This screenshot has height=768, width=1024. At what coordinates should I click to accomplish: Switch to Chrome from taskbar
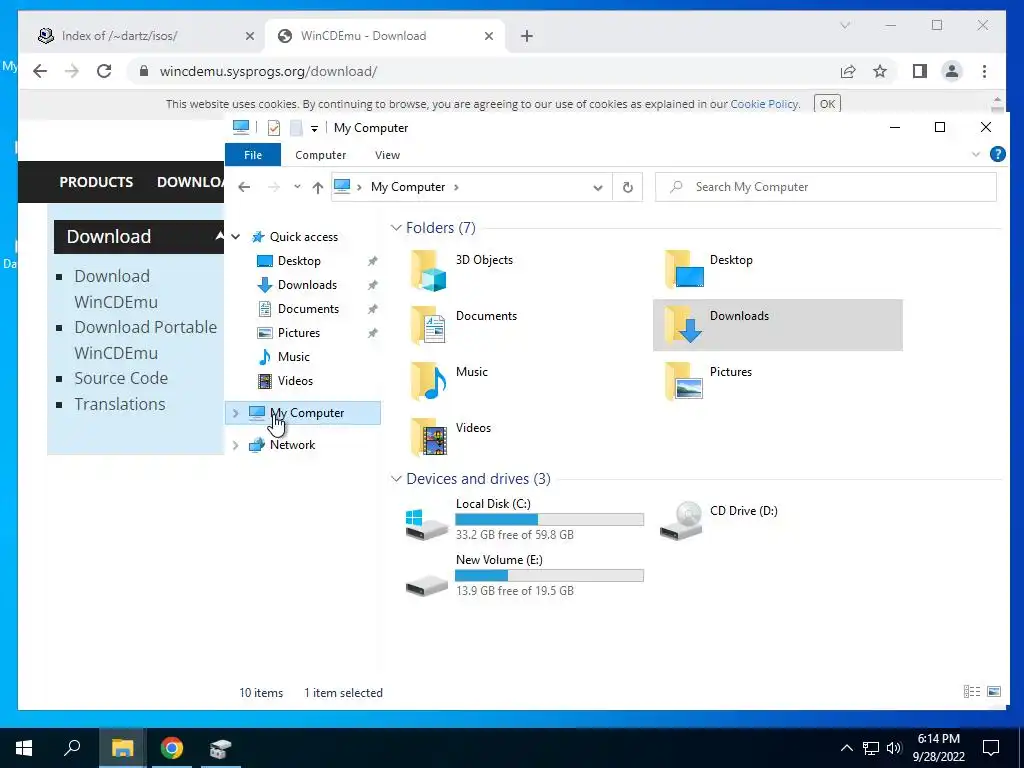point(172,748)
